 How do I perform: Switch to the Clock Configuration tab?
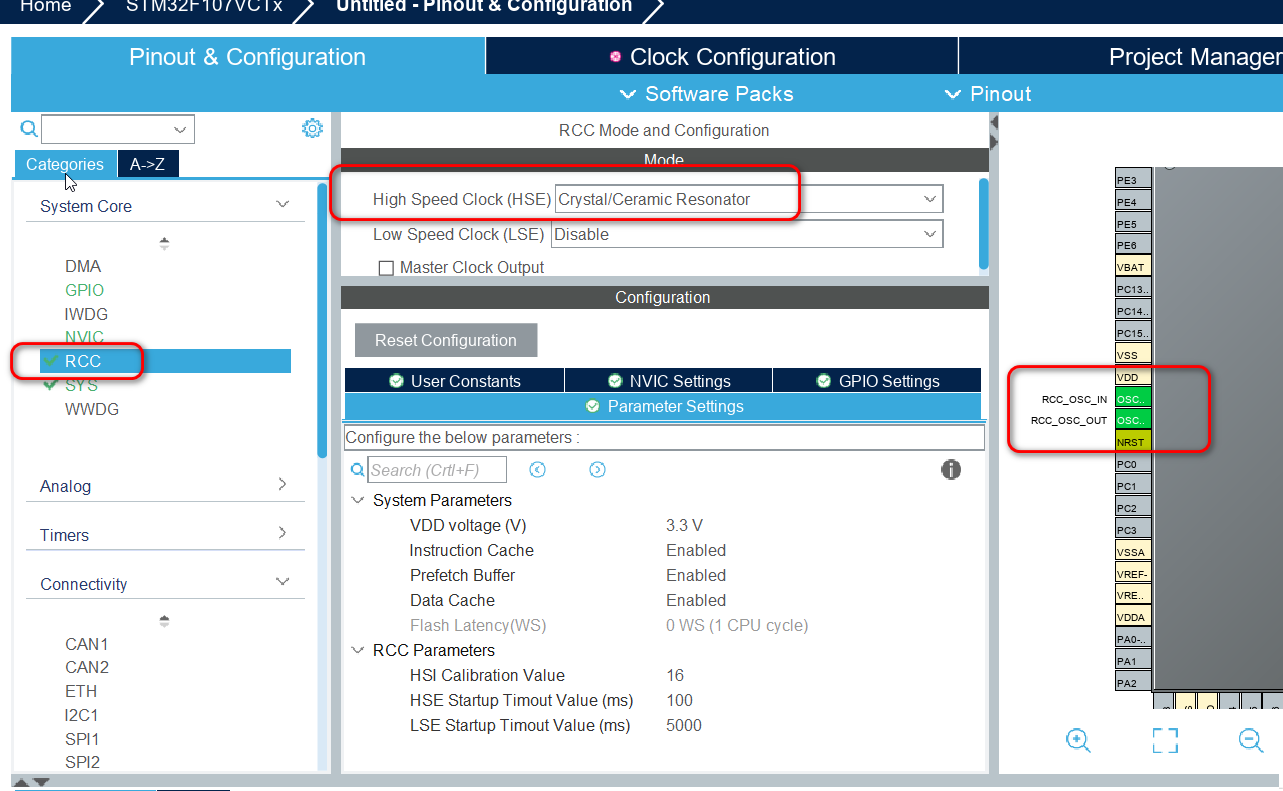point(722,57)
